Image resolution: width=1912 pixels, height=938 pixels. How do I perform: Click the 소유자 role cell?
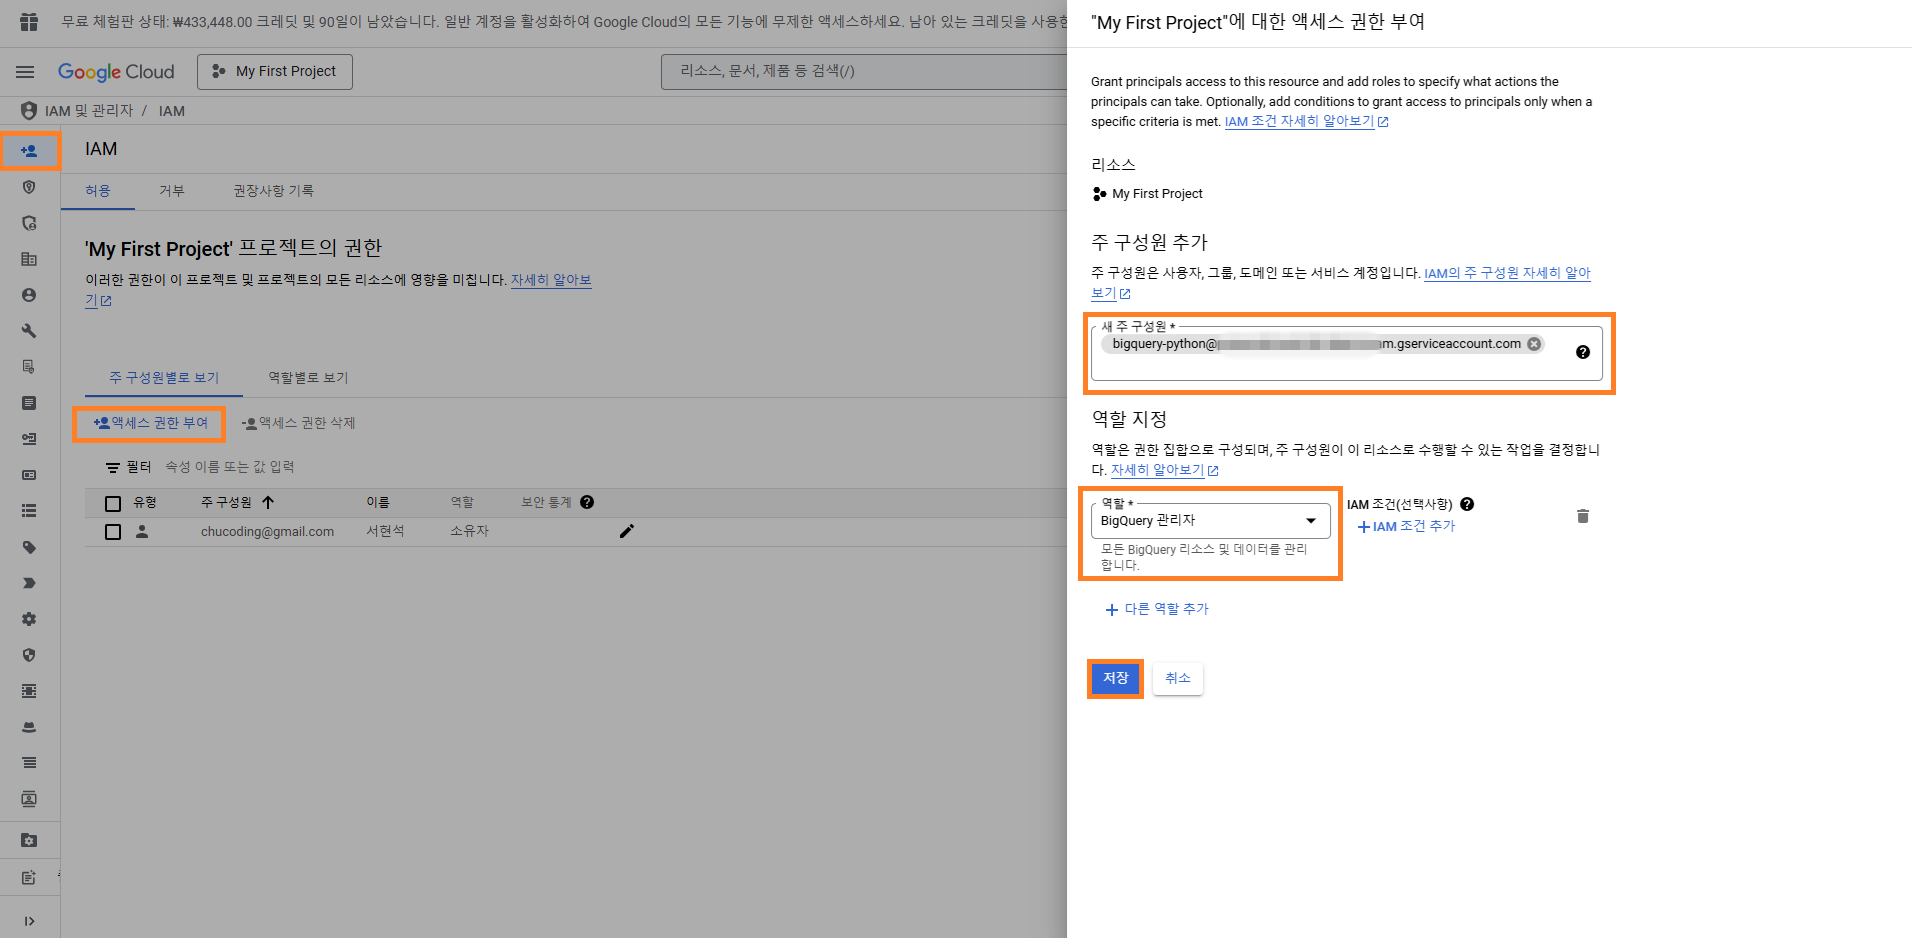[x=469, y=532]
